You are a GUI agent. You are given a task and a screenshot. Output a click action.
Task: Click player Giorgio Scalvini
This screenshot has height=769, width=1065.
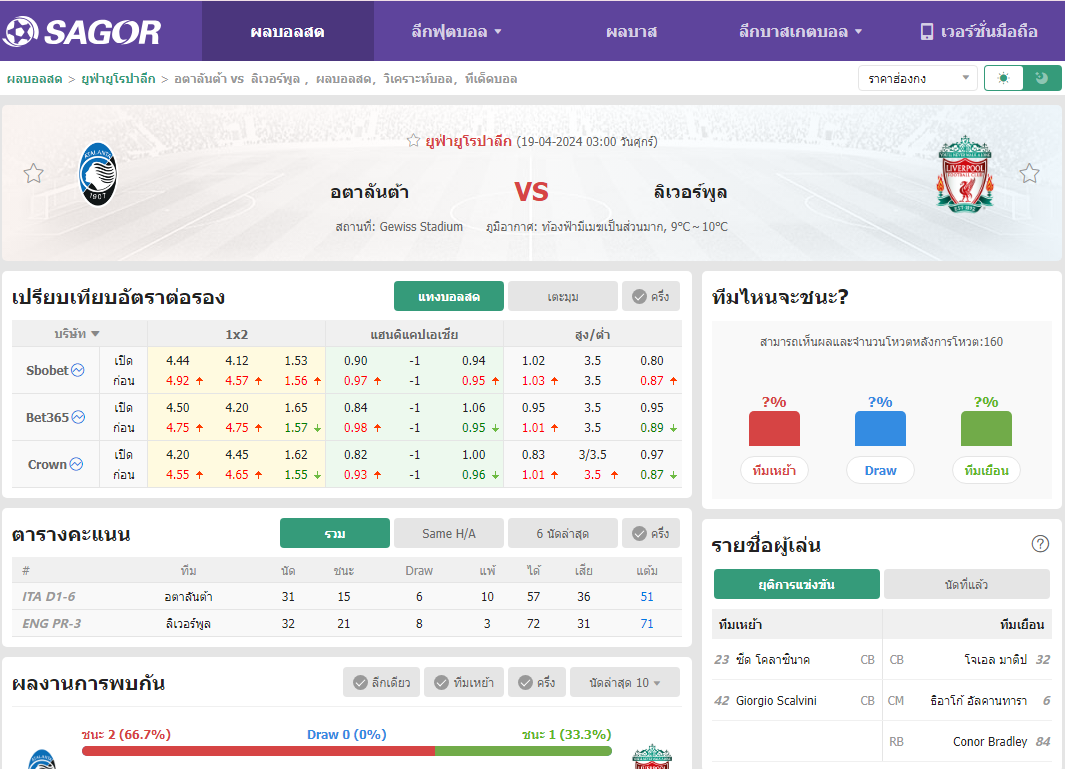coord(776,700)
